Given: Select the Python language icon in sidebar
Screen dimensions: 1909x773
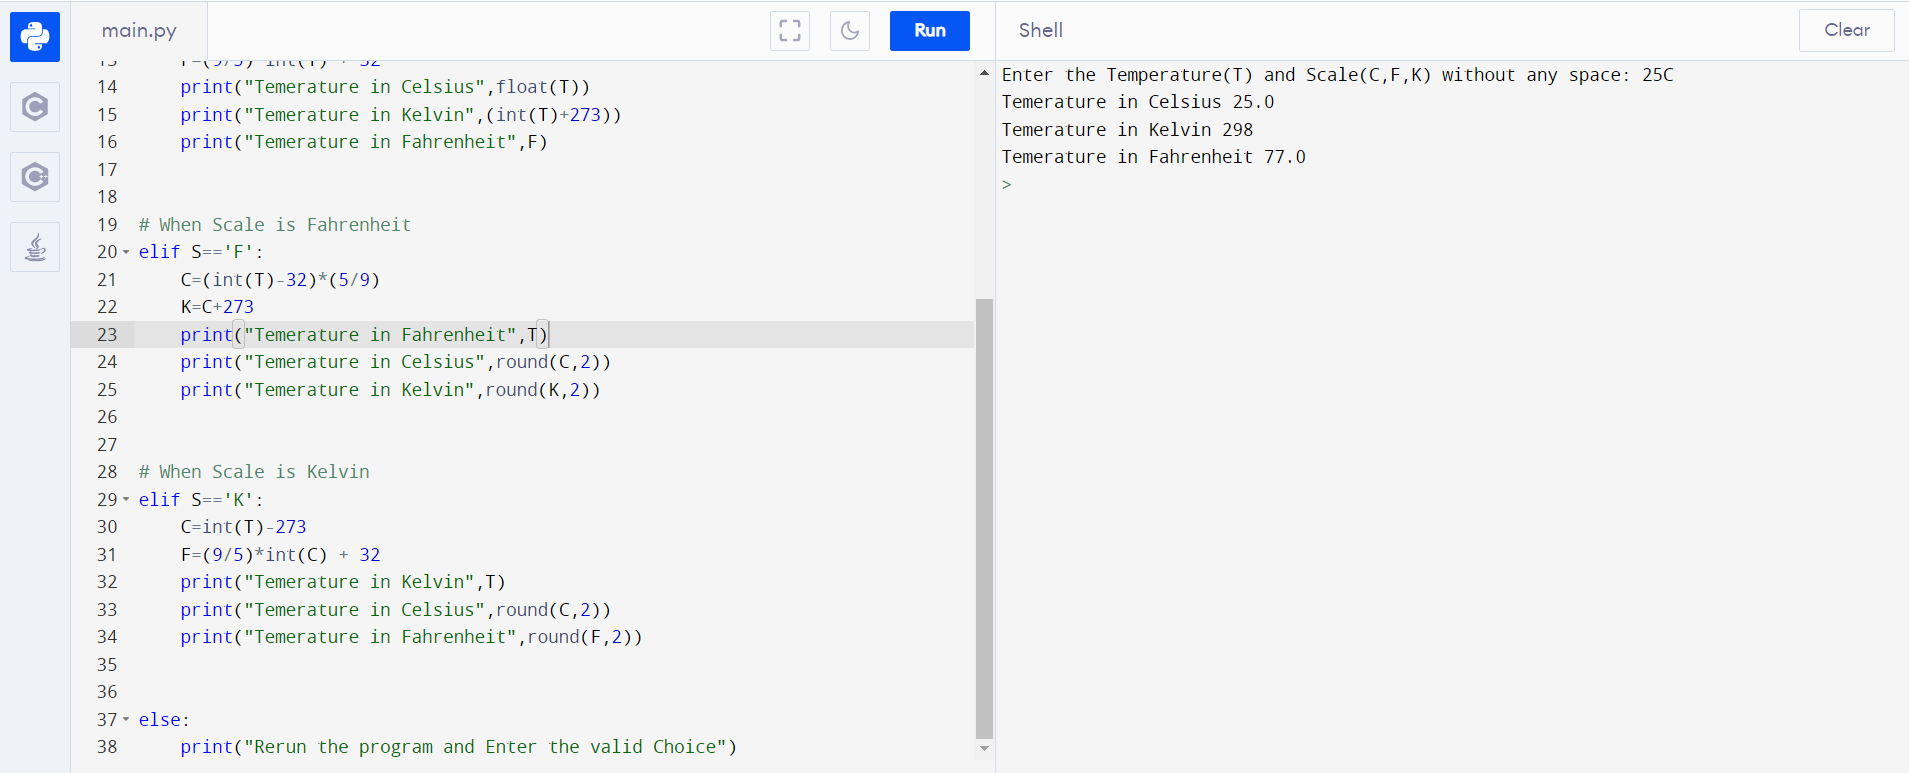Looking at the screenshot, I should point(35,37).
